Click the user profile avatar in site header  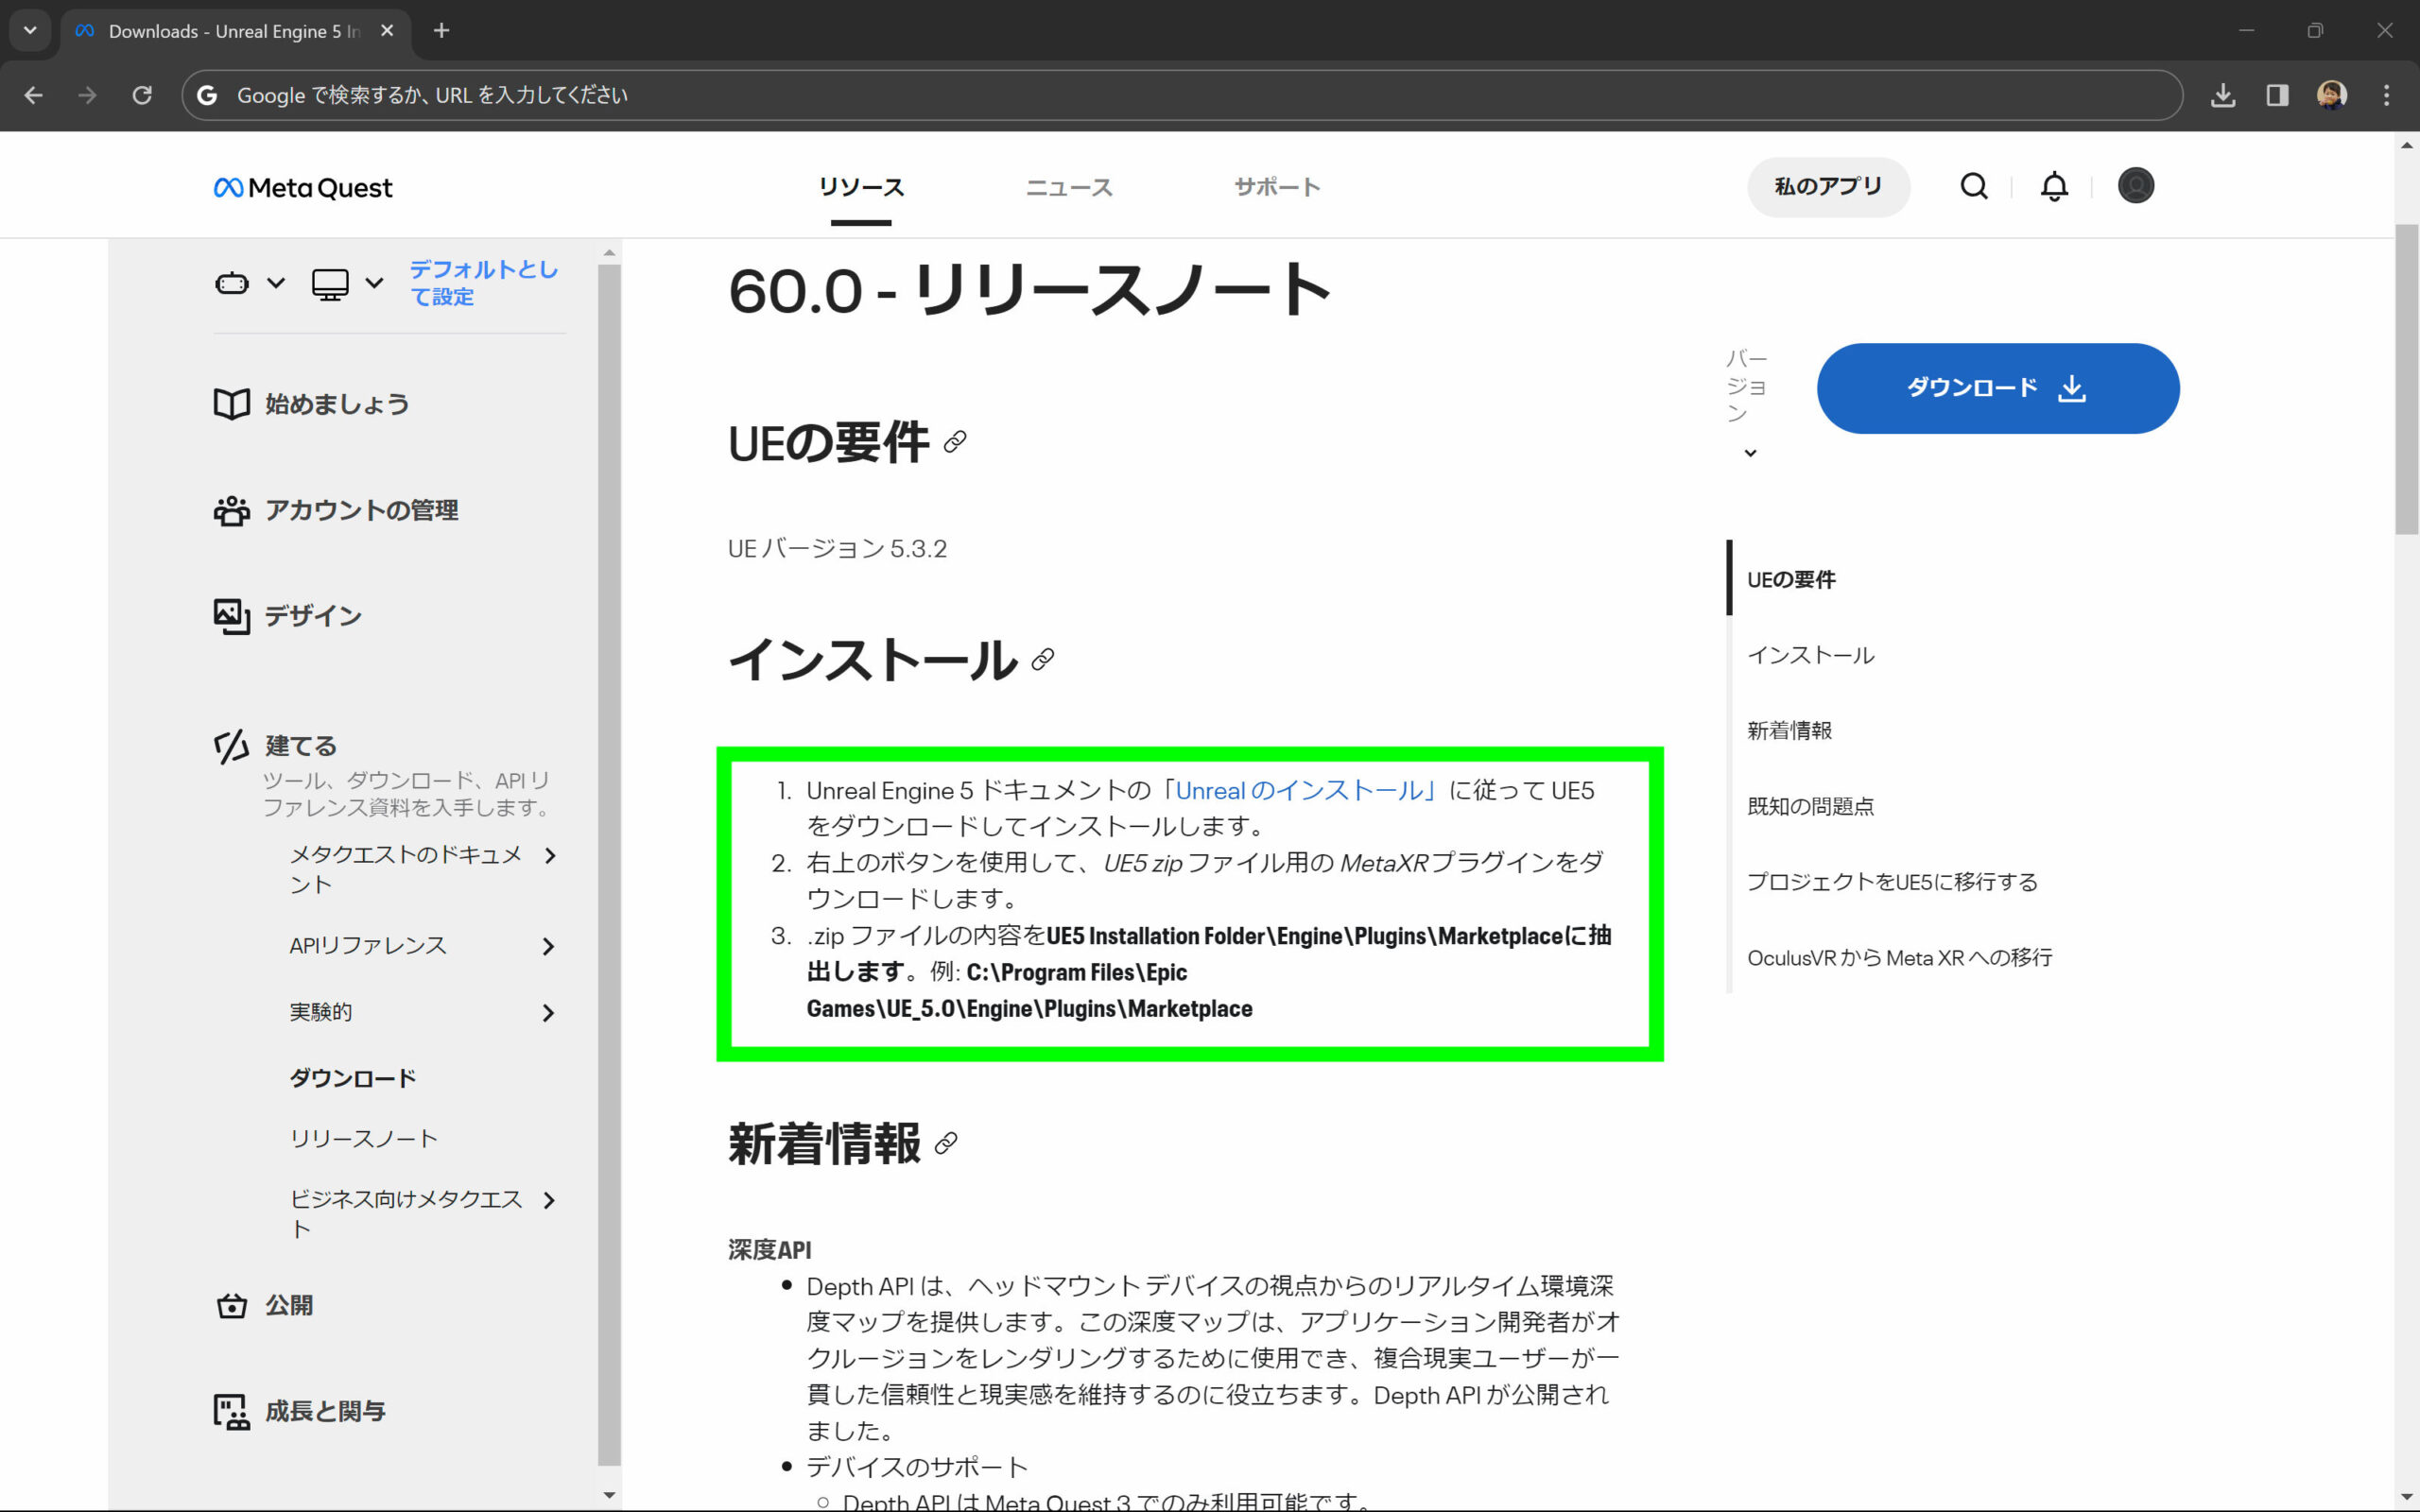coord(2135,186)
